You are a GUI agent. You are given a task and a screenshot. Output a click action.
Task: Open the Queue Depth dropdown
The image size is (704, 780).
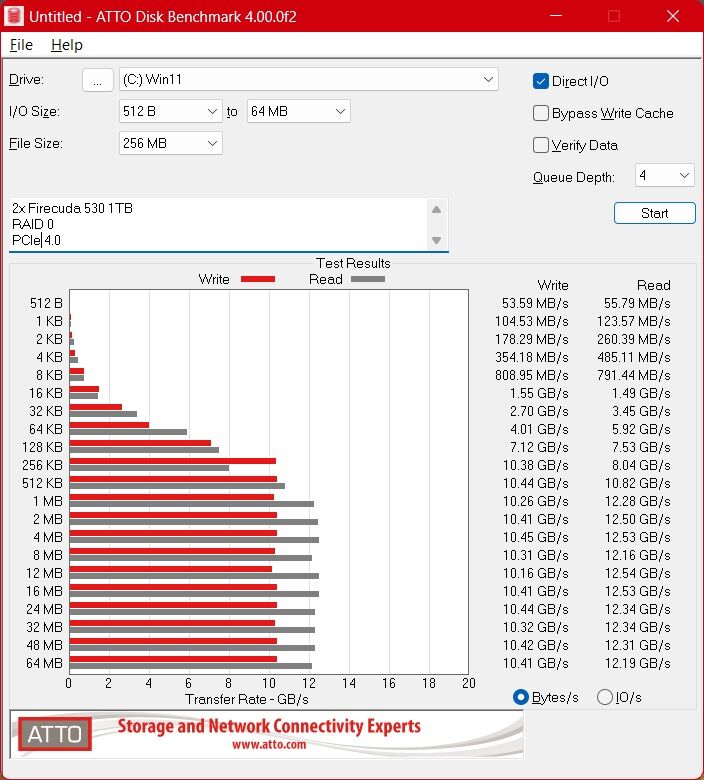coord(664,176)
